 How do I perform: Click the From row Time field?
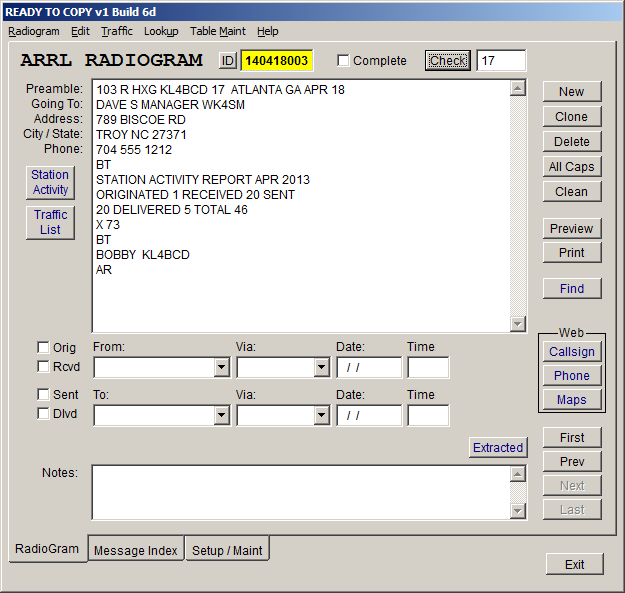click(428, 367)
